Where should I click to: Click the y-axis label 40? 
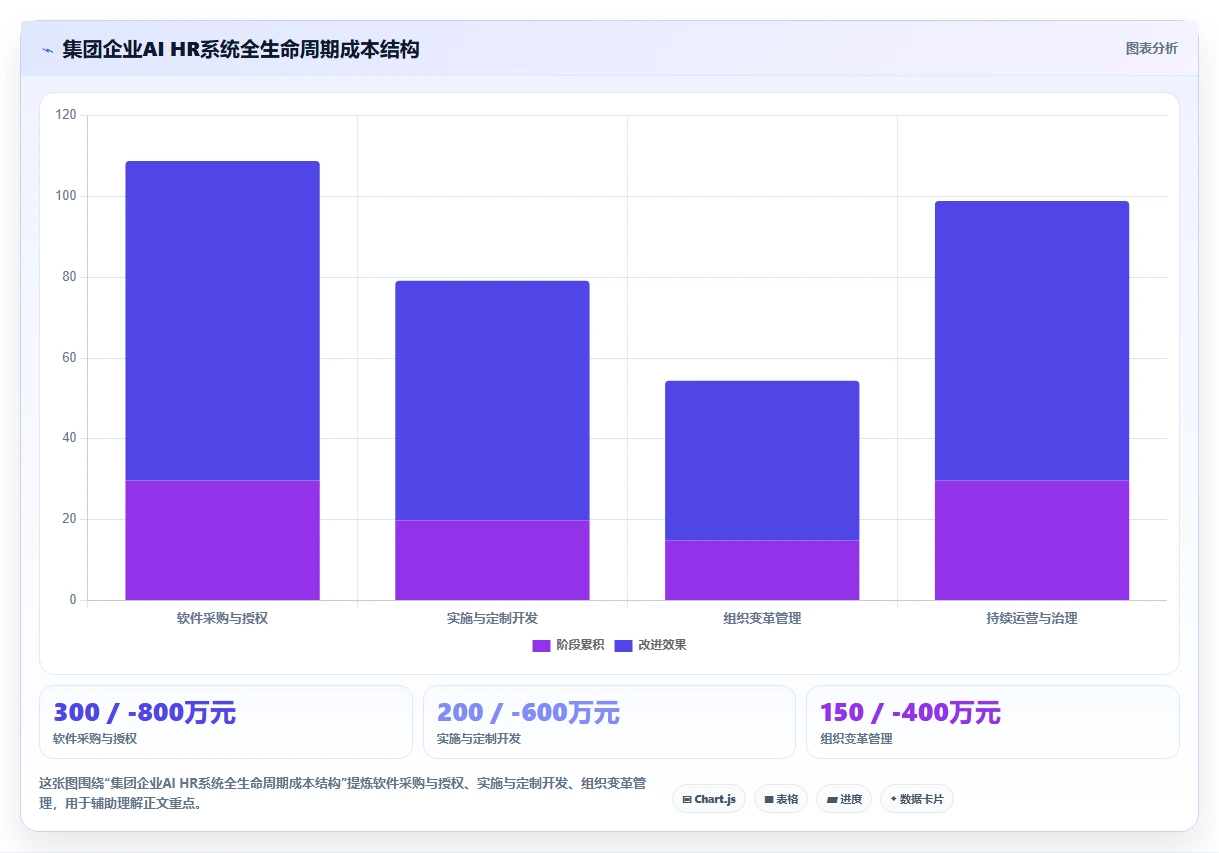coord(69,438)
